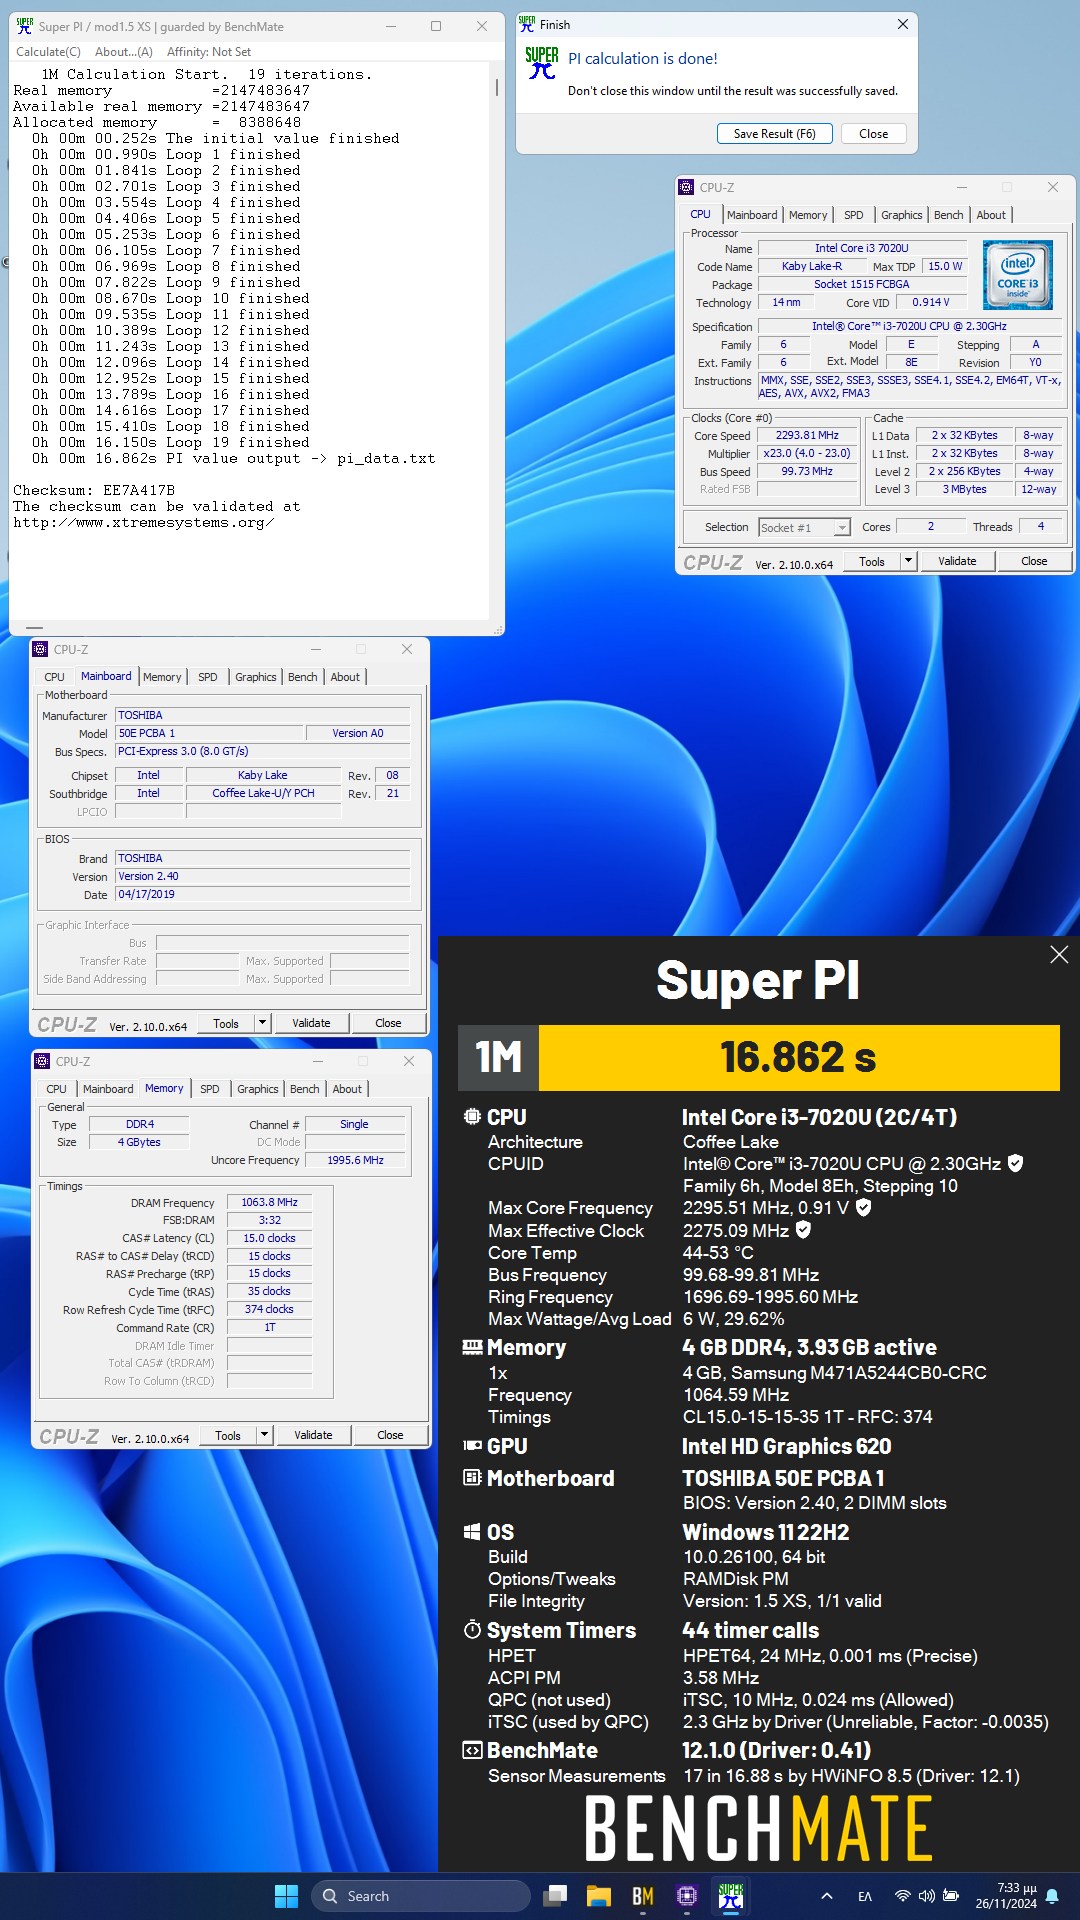
Task: Click CPU-Z icon in top CPU-Z title bar
Action: click(x=686, y=187)
